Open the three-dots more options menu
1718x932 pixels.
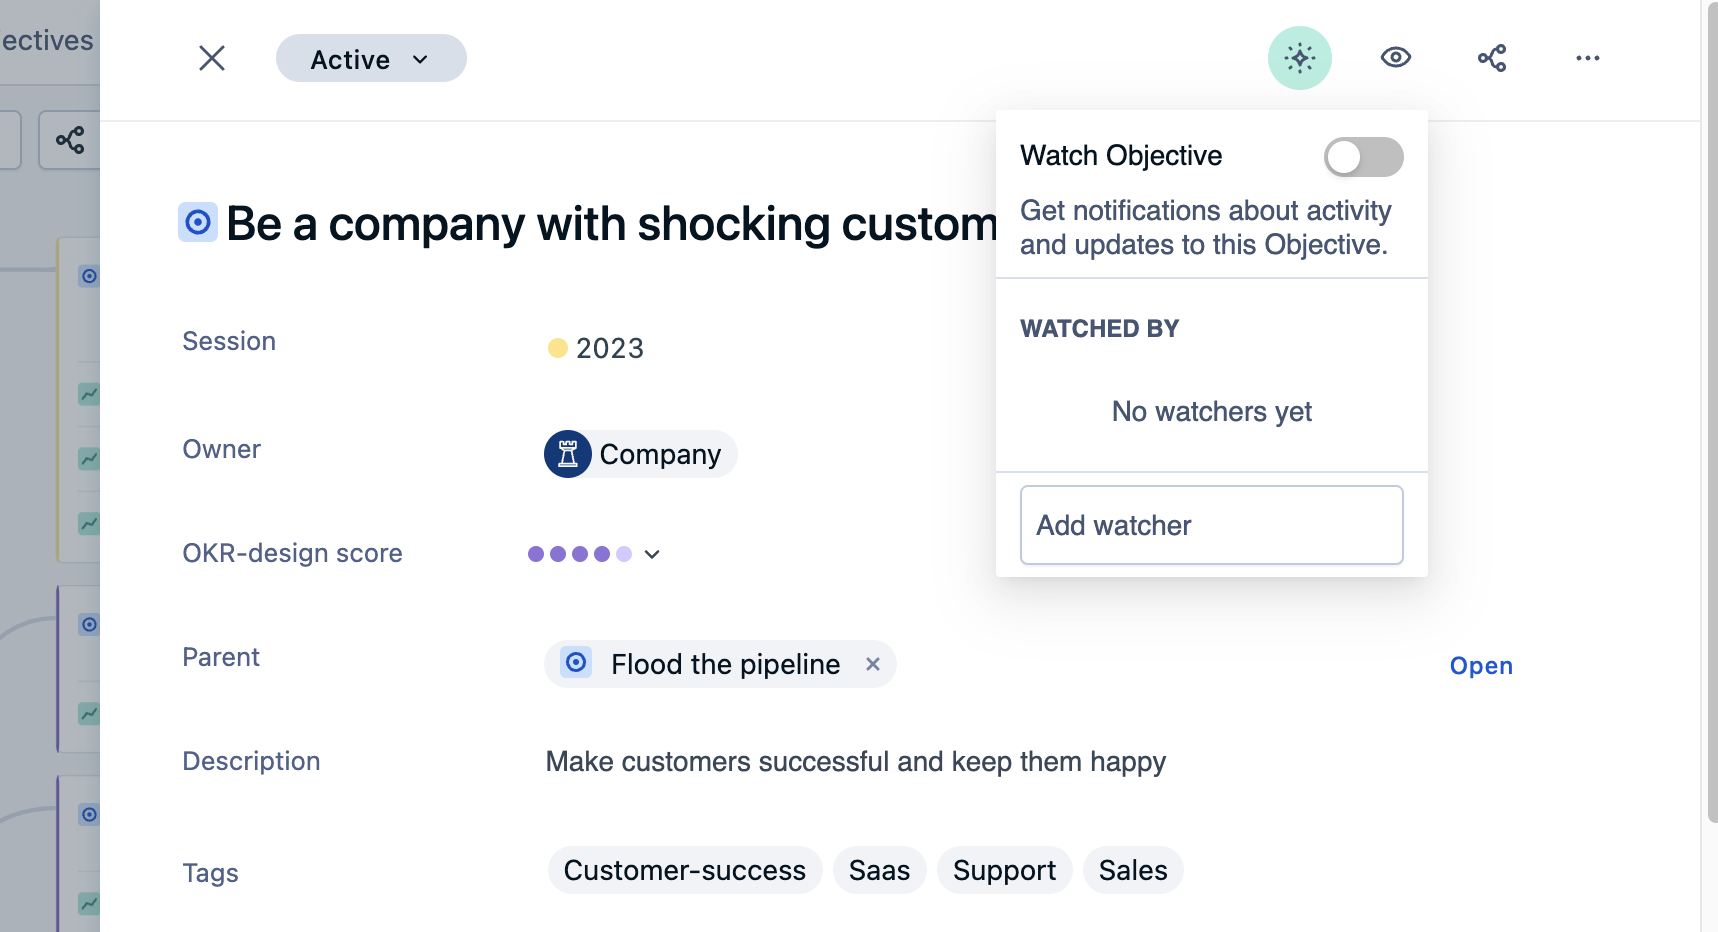[x=1587, y=58]
